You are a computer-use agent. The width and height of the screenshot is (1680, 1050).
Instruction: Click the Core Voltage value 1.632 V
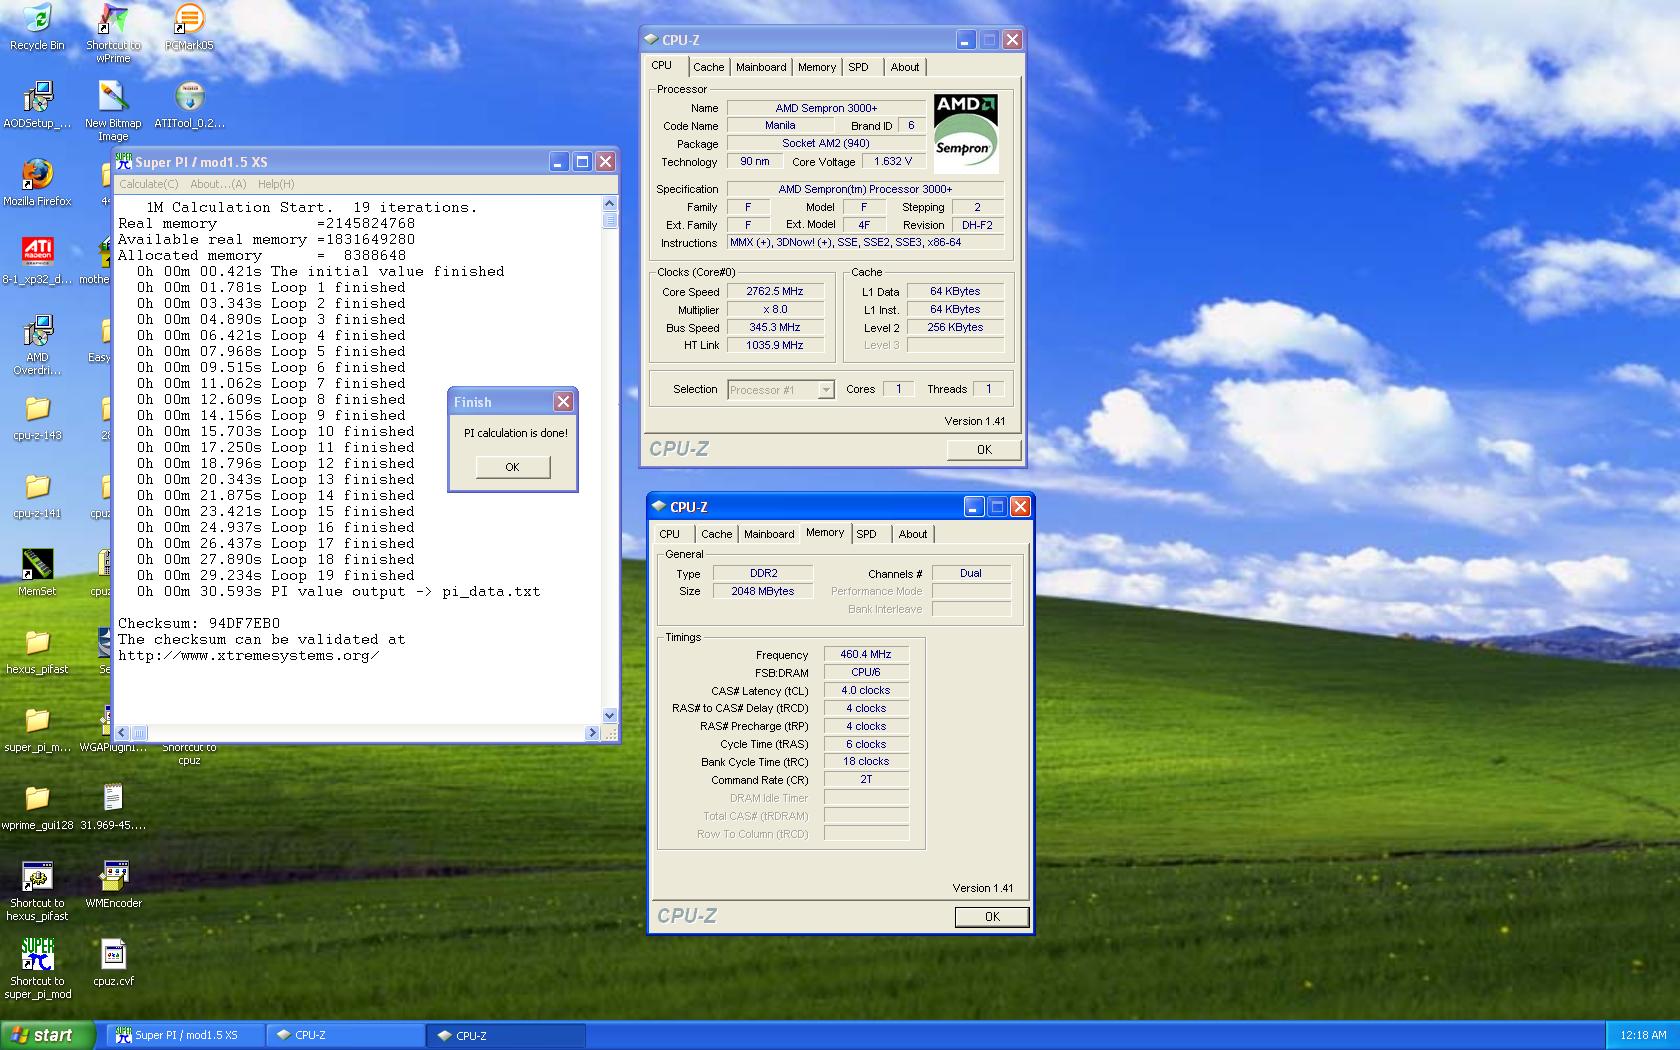[893, 162]
